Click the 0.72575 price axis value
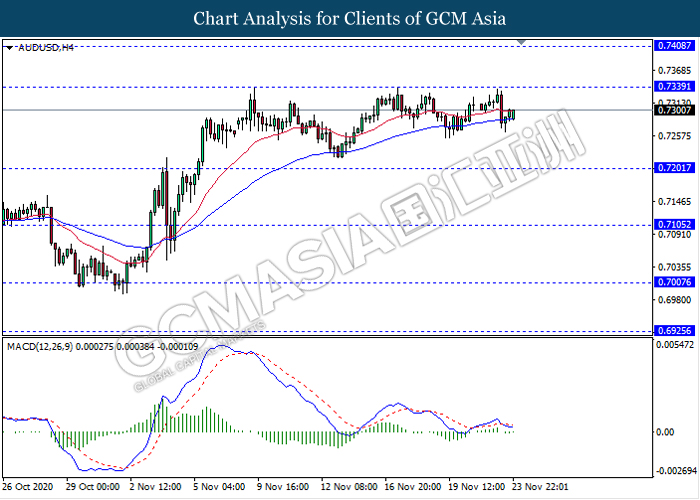The height and width of the screenshot is (500, 700). 675,136
